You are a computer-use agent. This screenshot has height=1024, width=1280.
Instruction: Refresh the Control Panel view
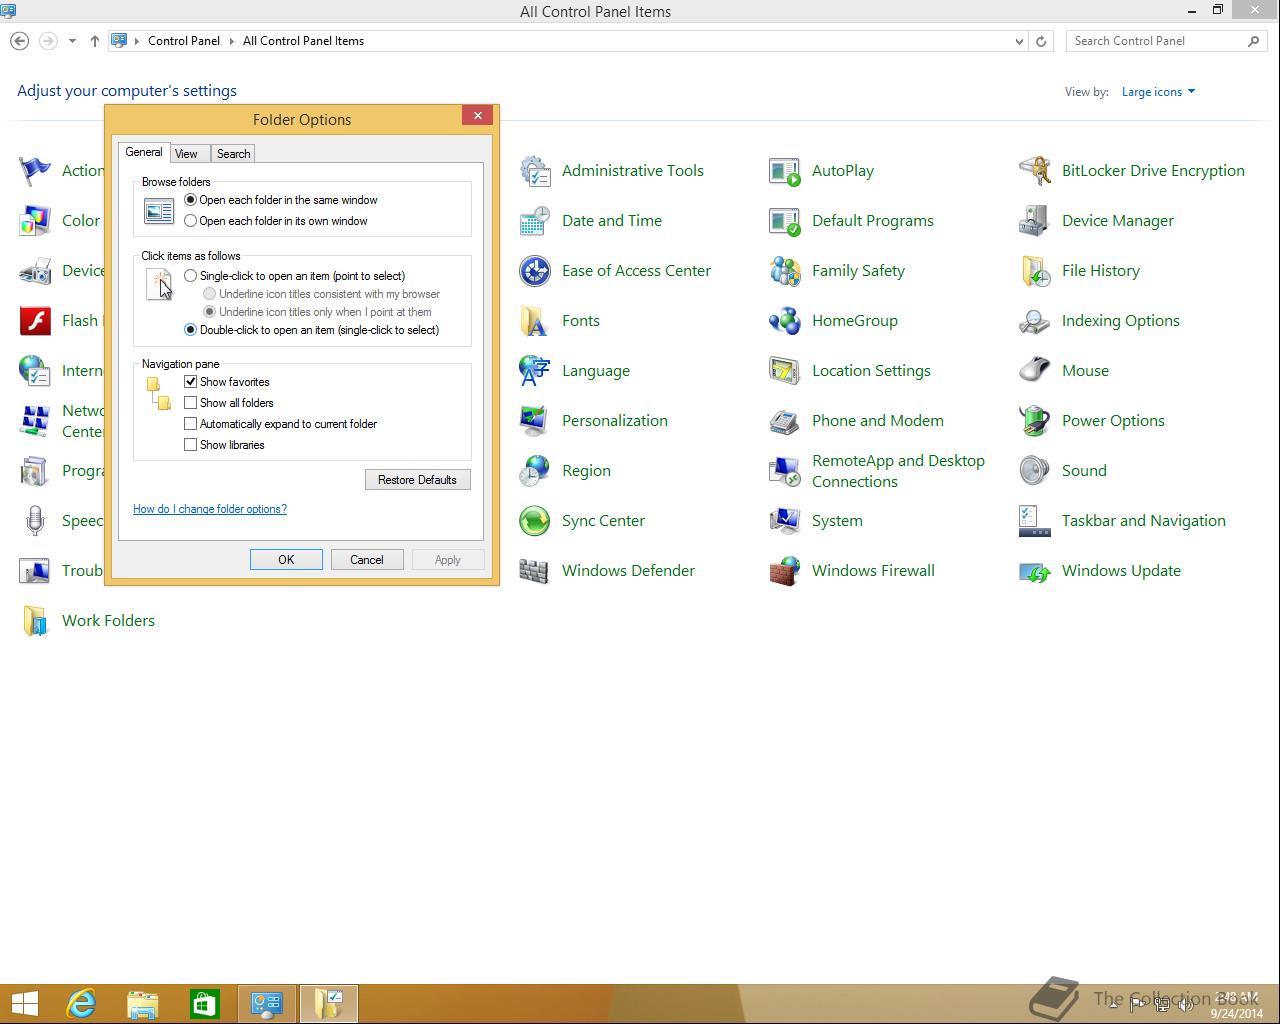tap(1041, 41)
